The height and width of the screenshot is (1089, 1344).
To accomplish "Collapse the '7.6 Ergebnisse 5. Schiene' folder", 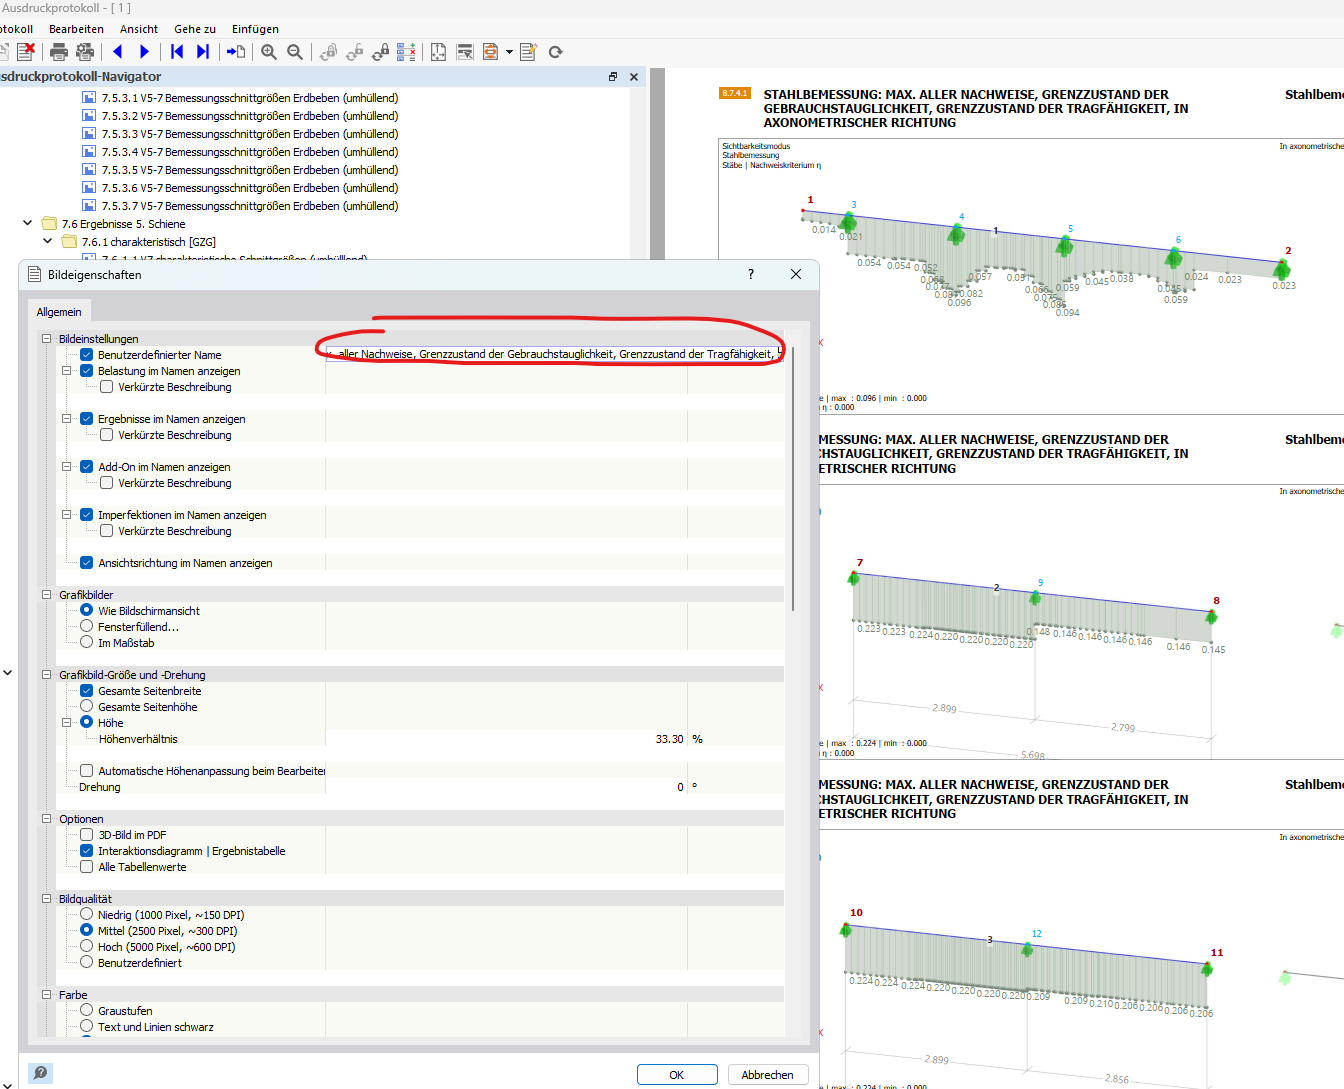I will [x=28, y=224].
